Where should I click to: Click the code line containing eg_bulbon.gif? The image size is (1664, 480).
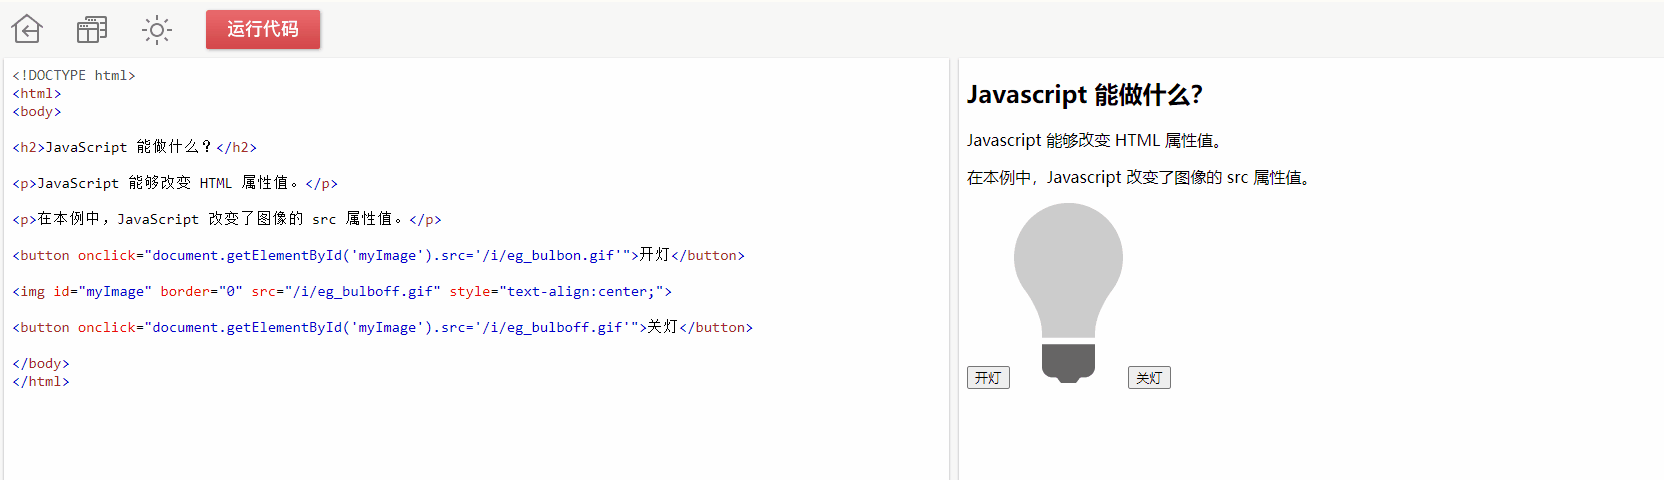click(x=378, y=255)
